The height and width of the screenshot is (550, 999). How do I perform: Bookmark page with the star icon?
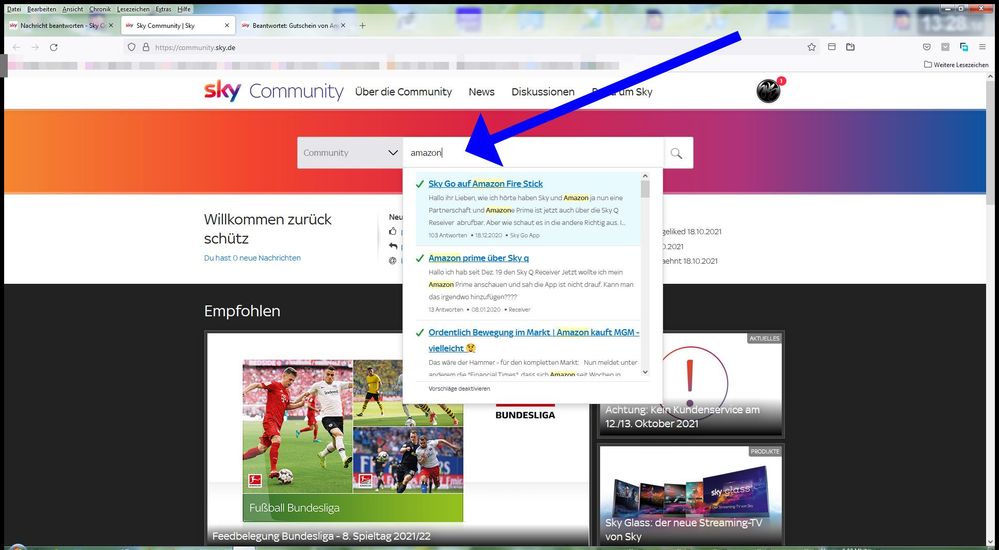[812, 47]
